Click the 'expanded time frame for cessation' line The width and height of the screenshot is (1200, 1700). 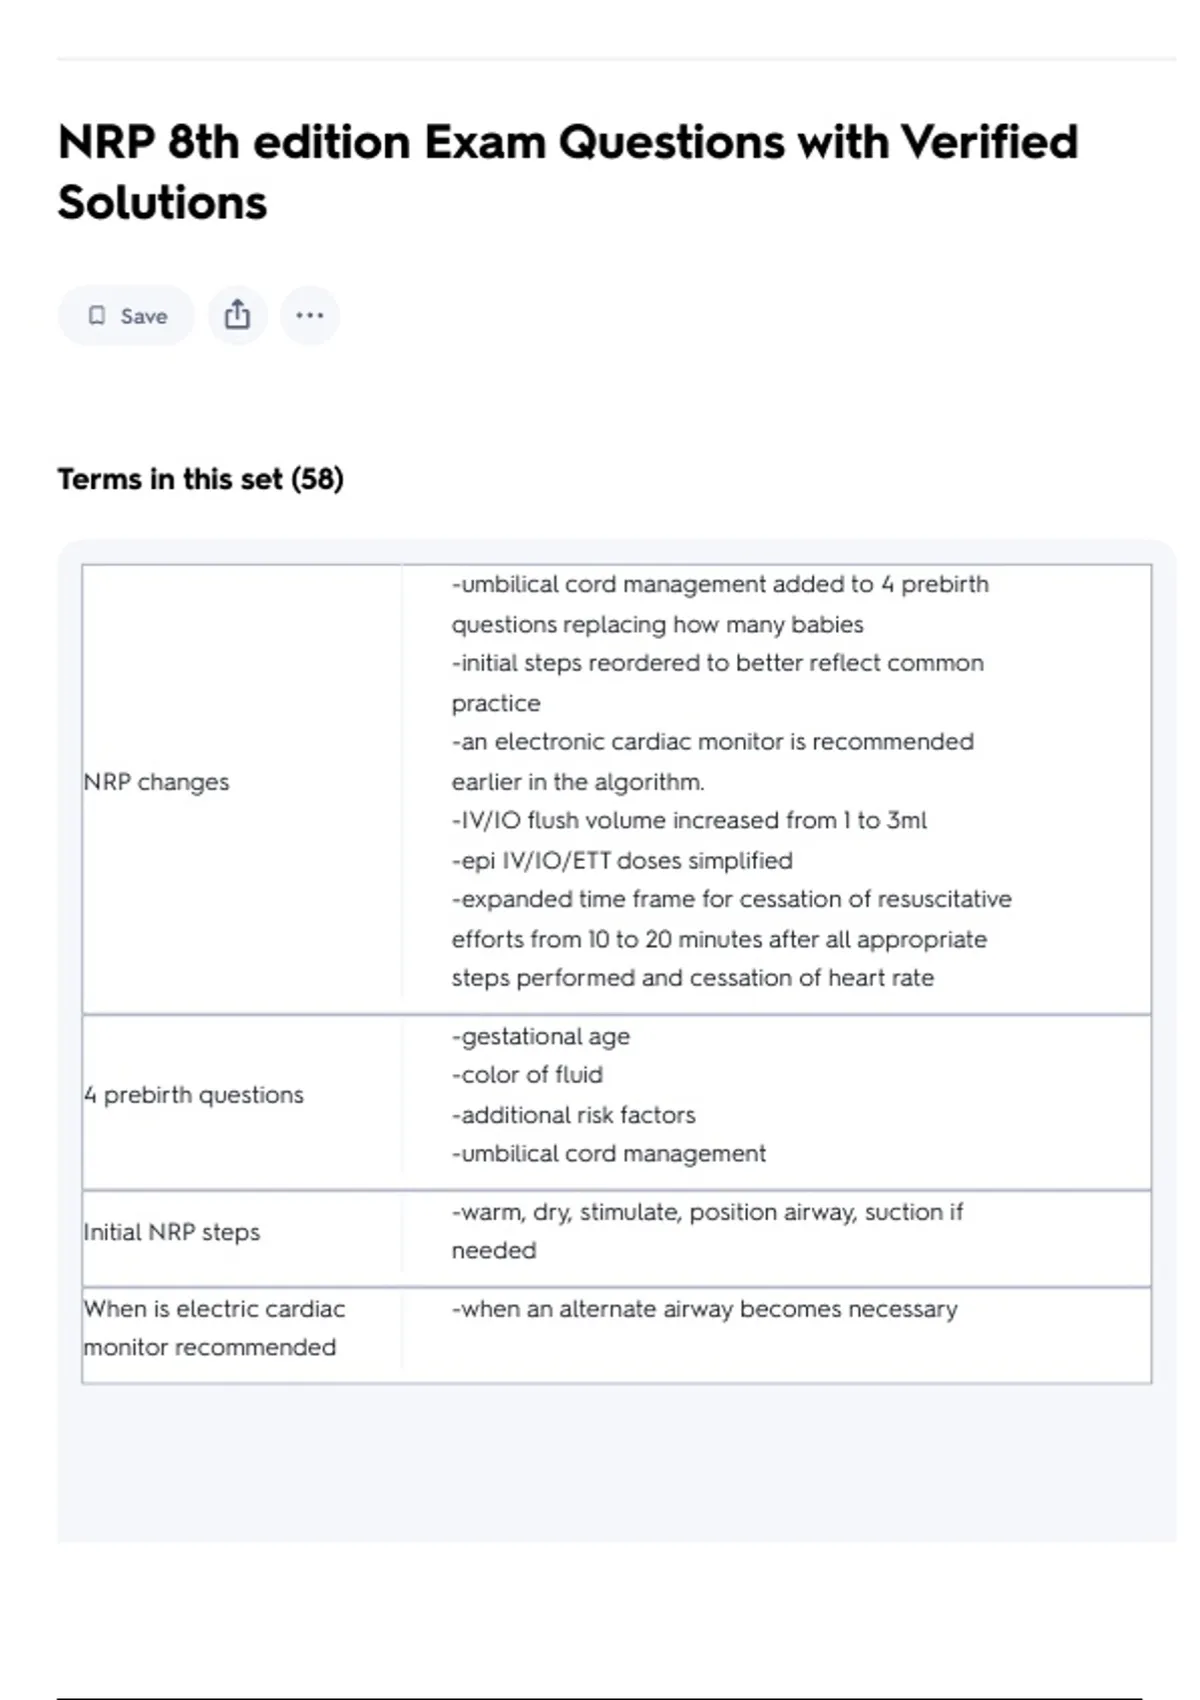(731, 900)
